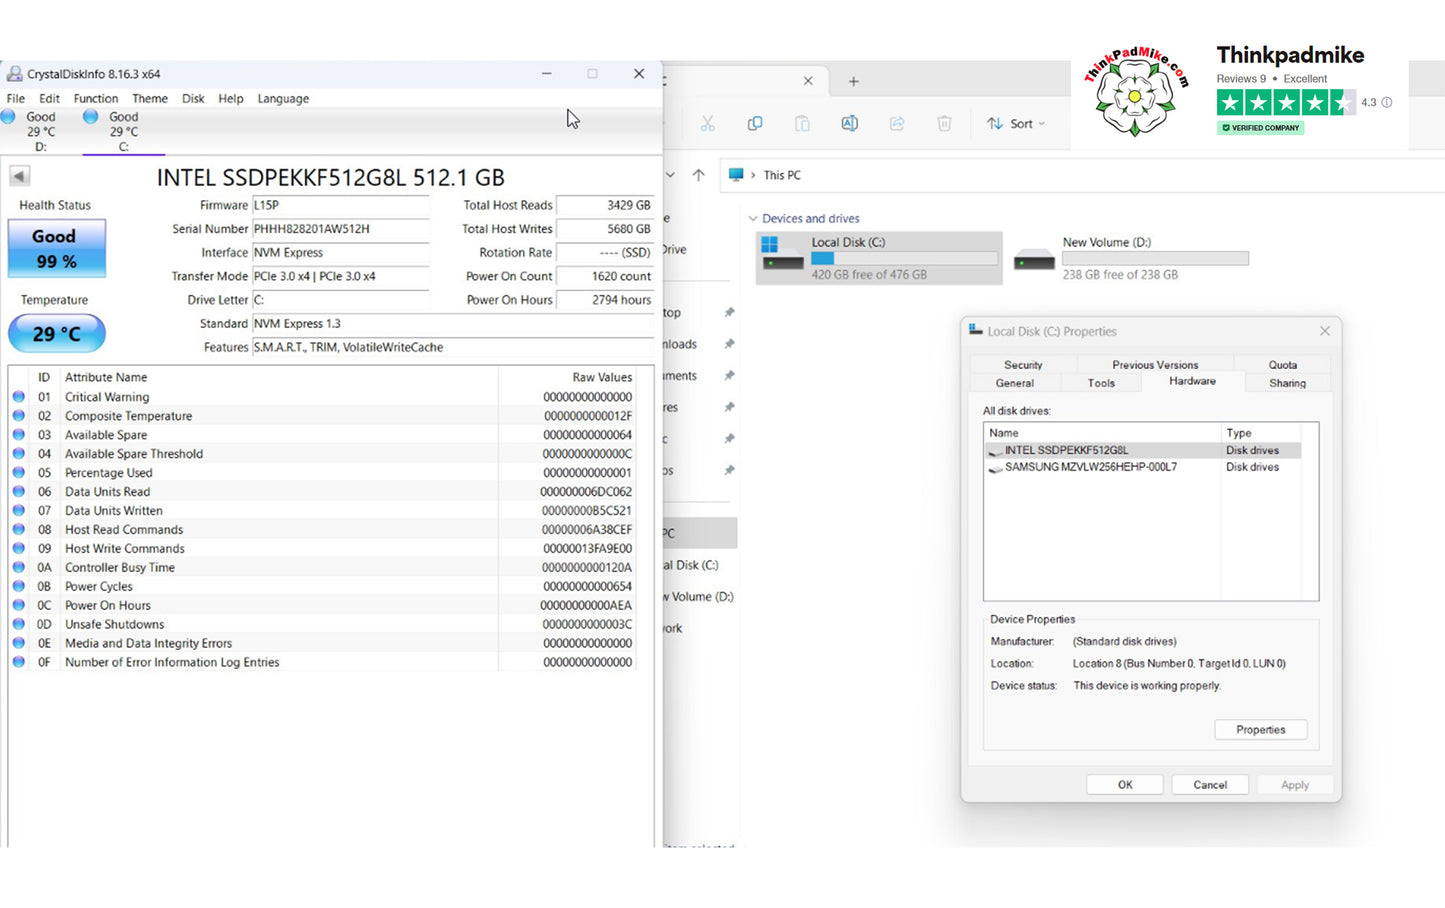1445x908 pixels.
Task: Click the 29 °C temperature indicator
Action: click(57, 333)
